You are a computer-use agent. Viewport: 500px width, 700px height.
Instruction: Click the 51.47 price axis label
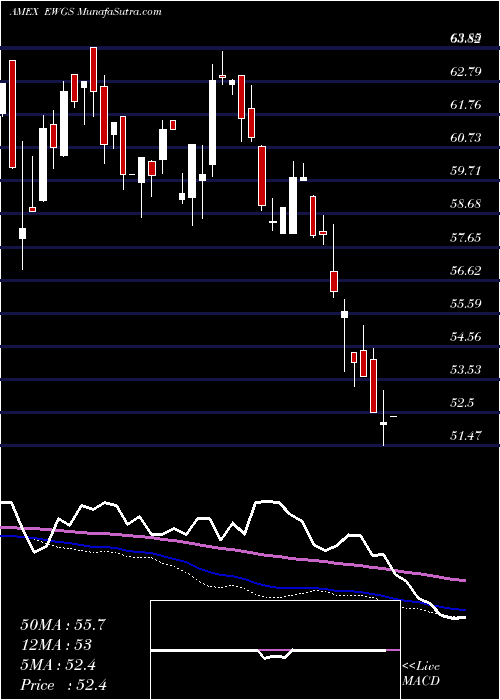click(x=466, y=435)
